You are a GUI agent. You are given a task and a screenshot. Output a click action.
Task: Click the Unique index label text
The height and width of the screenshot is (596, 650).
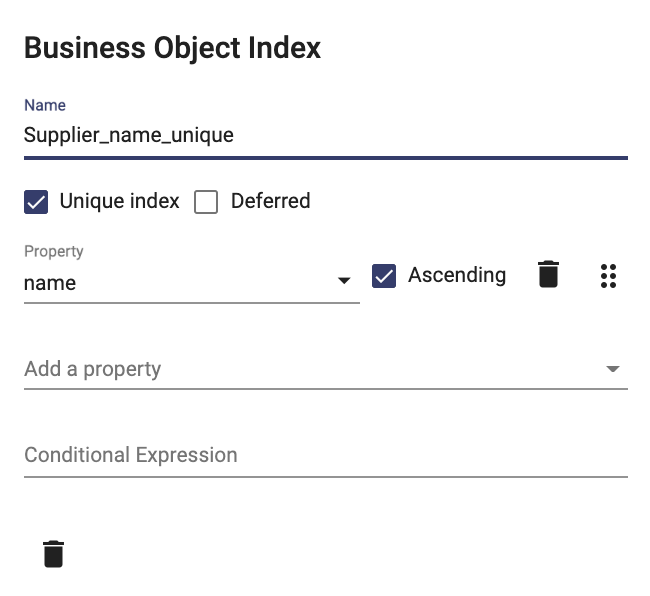(x=119, y=201)
